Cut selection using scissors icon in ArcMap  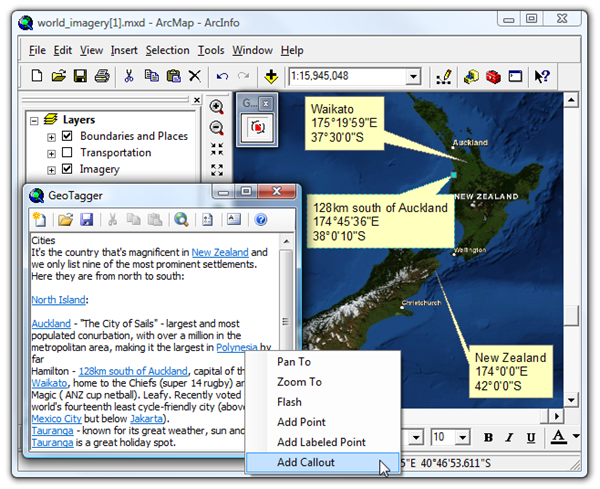tap(129, 76)
